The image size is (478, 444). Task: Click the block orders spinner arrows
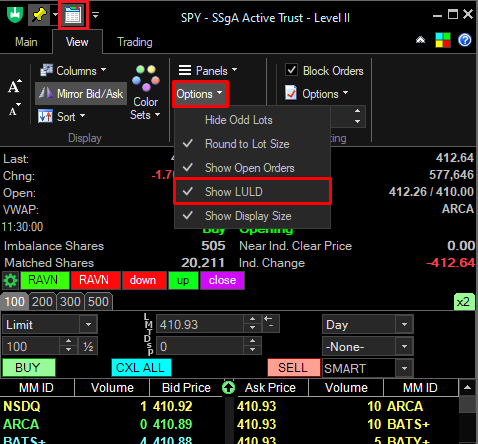pyautogui.click(x=357, y=116)
